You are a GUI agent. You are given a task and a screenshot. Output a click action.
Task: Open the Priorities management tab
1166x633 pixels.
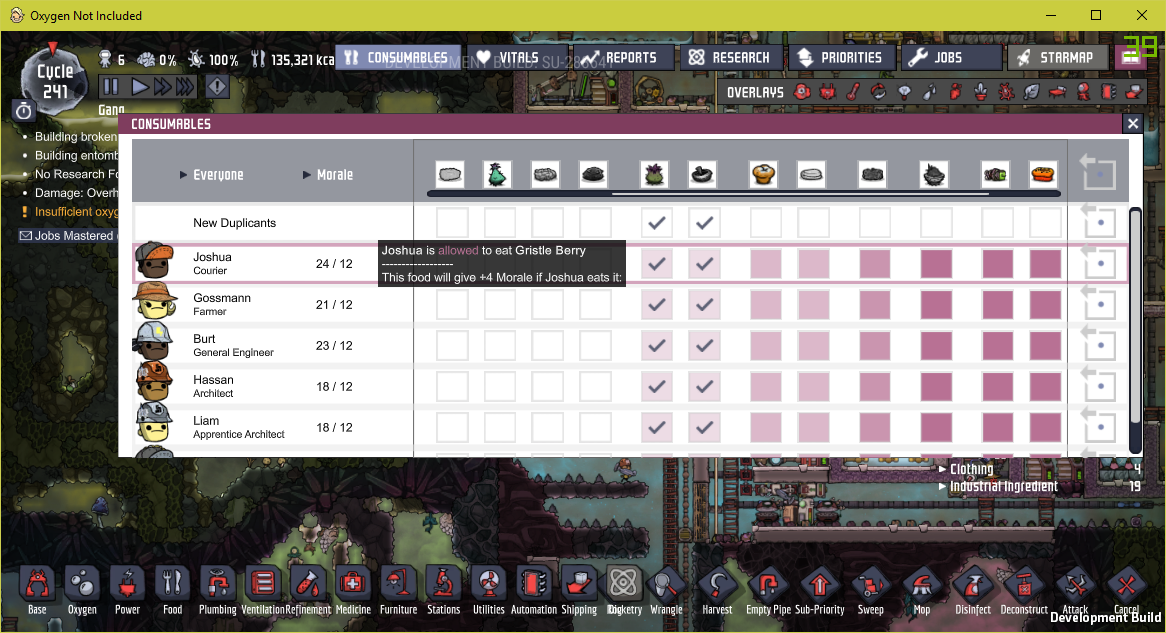point(841,57)
